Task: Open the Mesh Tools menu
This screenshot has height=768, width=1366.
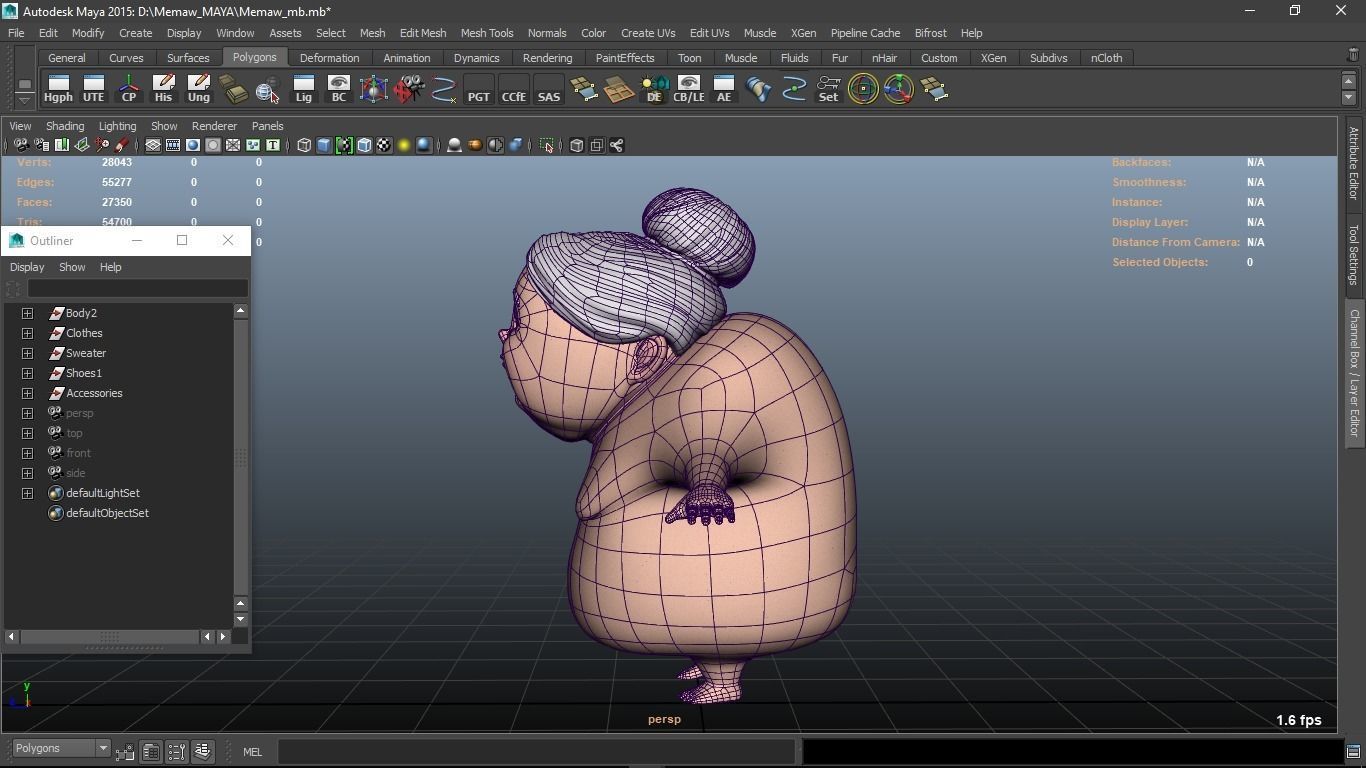Action: pos(486,33)
